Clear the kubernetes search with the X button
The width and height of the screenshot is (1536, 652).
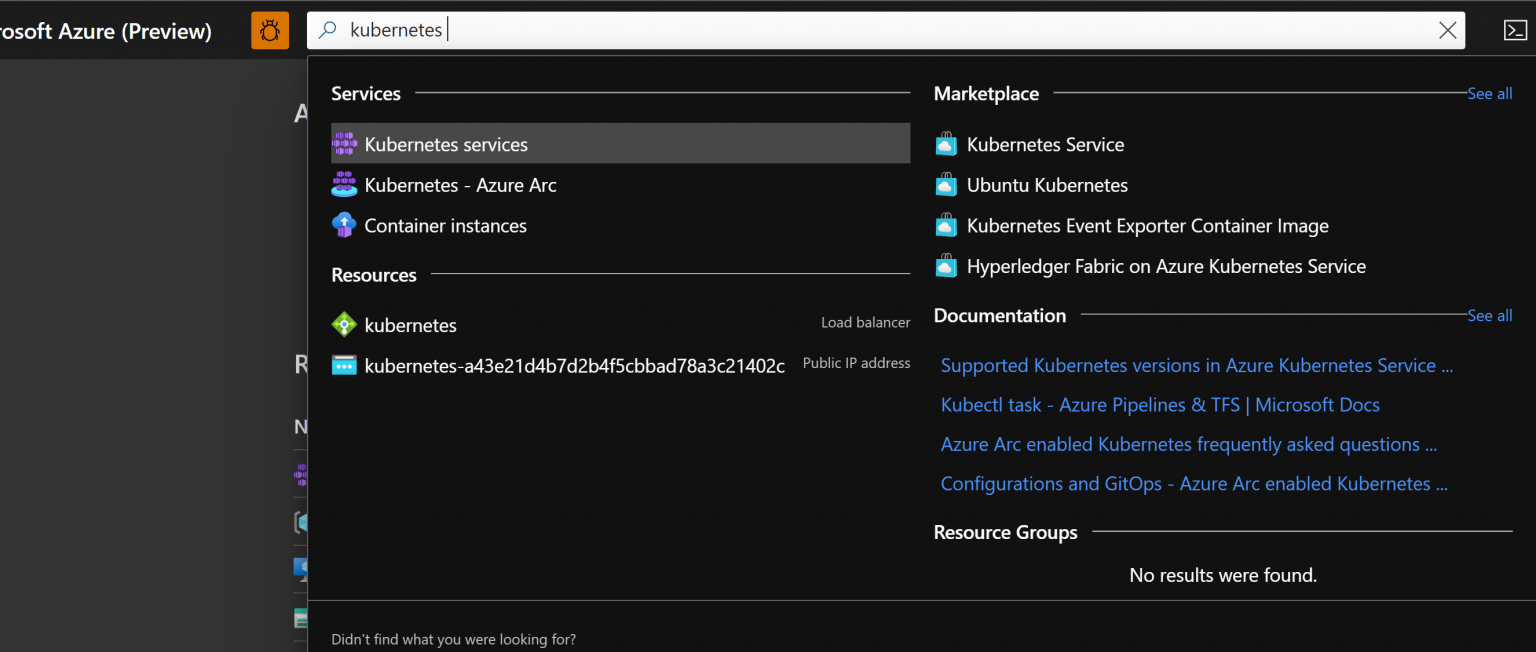[x=1447, y=30]
